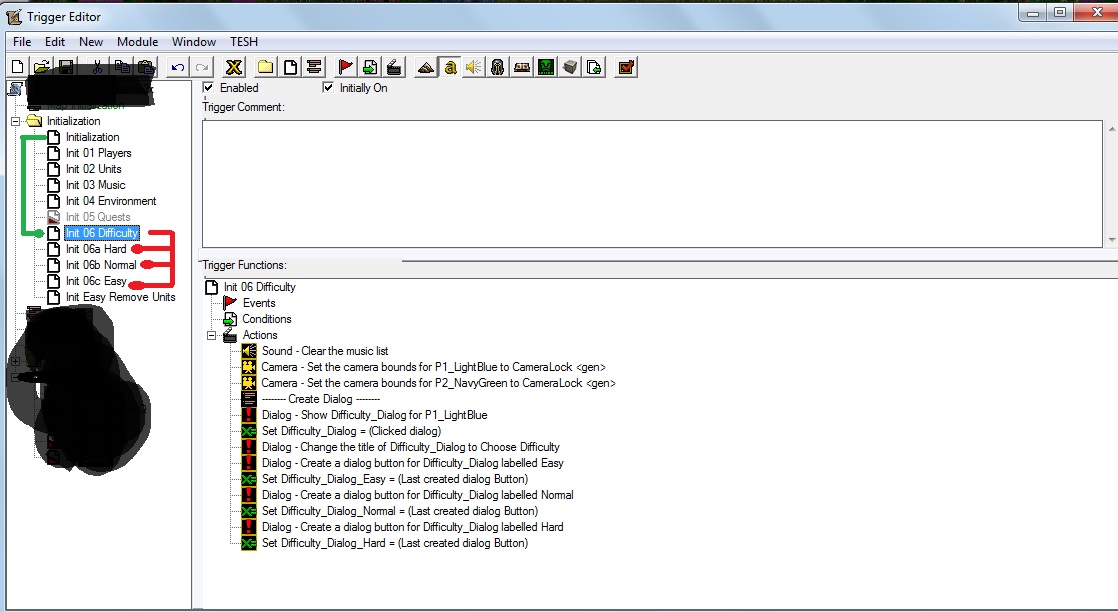1118x612 pixels.
Task: Toggle the Initially On checkbox
Action: point(328,88)
